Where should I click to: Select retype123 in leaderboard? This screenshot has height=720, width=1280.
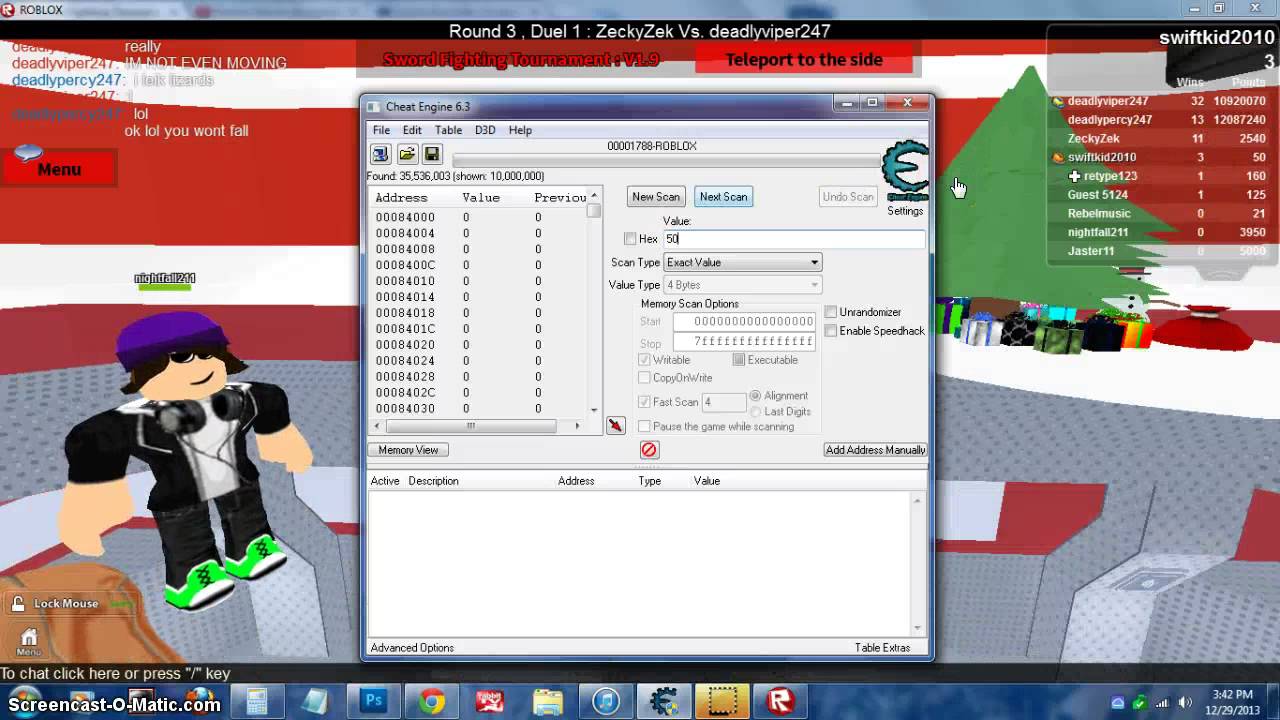coord(1110,176)
